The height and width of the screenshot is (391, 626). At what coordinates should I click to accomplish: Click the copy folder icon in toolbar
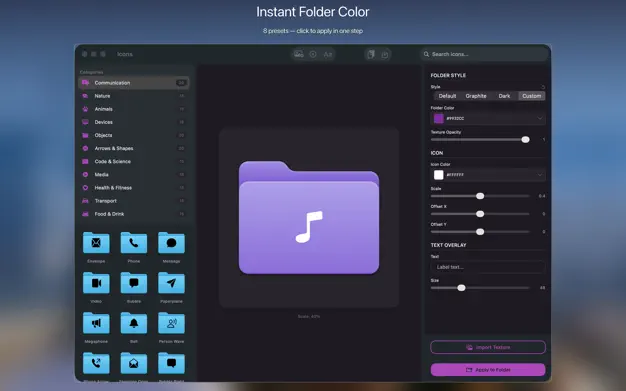click(x=371, y=54)
